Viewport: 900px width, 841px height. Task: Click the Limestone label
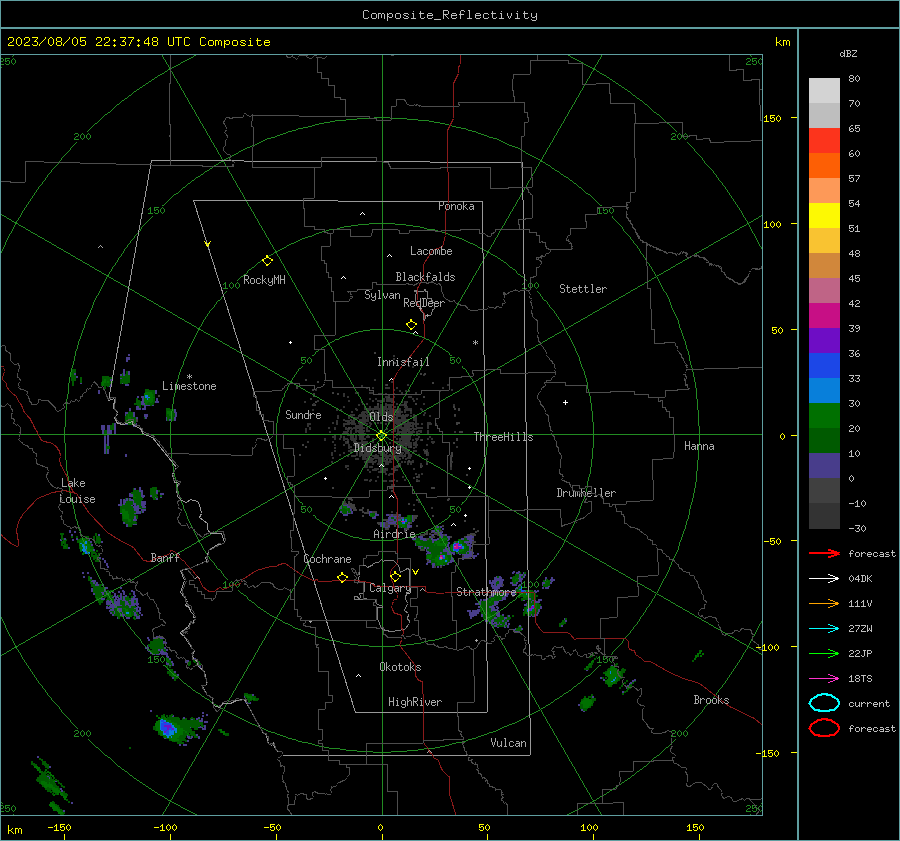pos(189,386)
